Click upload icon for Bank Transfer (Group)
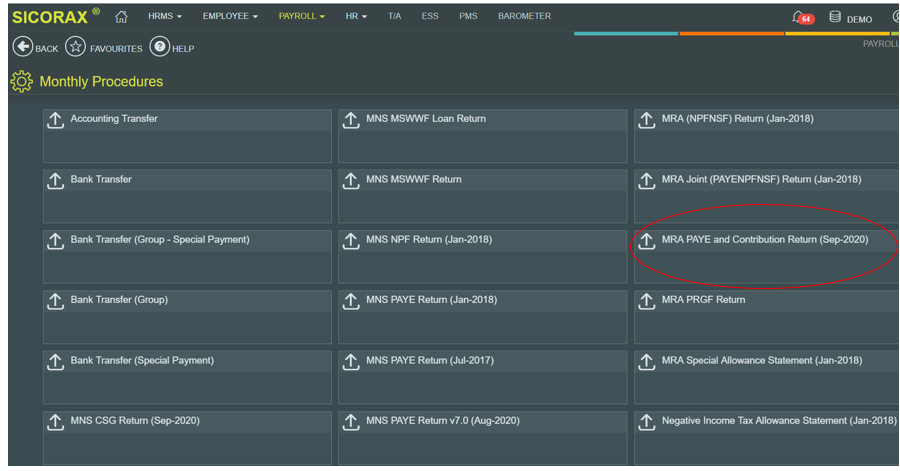The width and height of the screenshot is (900, 471). pyautogui.click(x=55, y=301)
